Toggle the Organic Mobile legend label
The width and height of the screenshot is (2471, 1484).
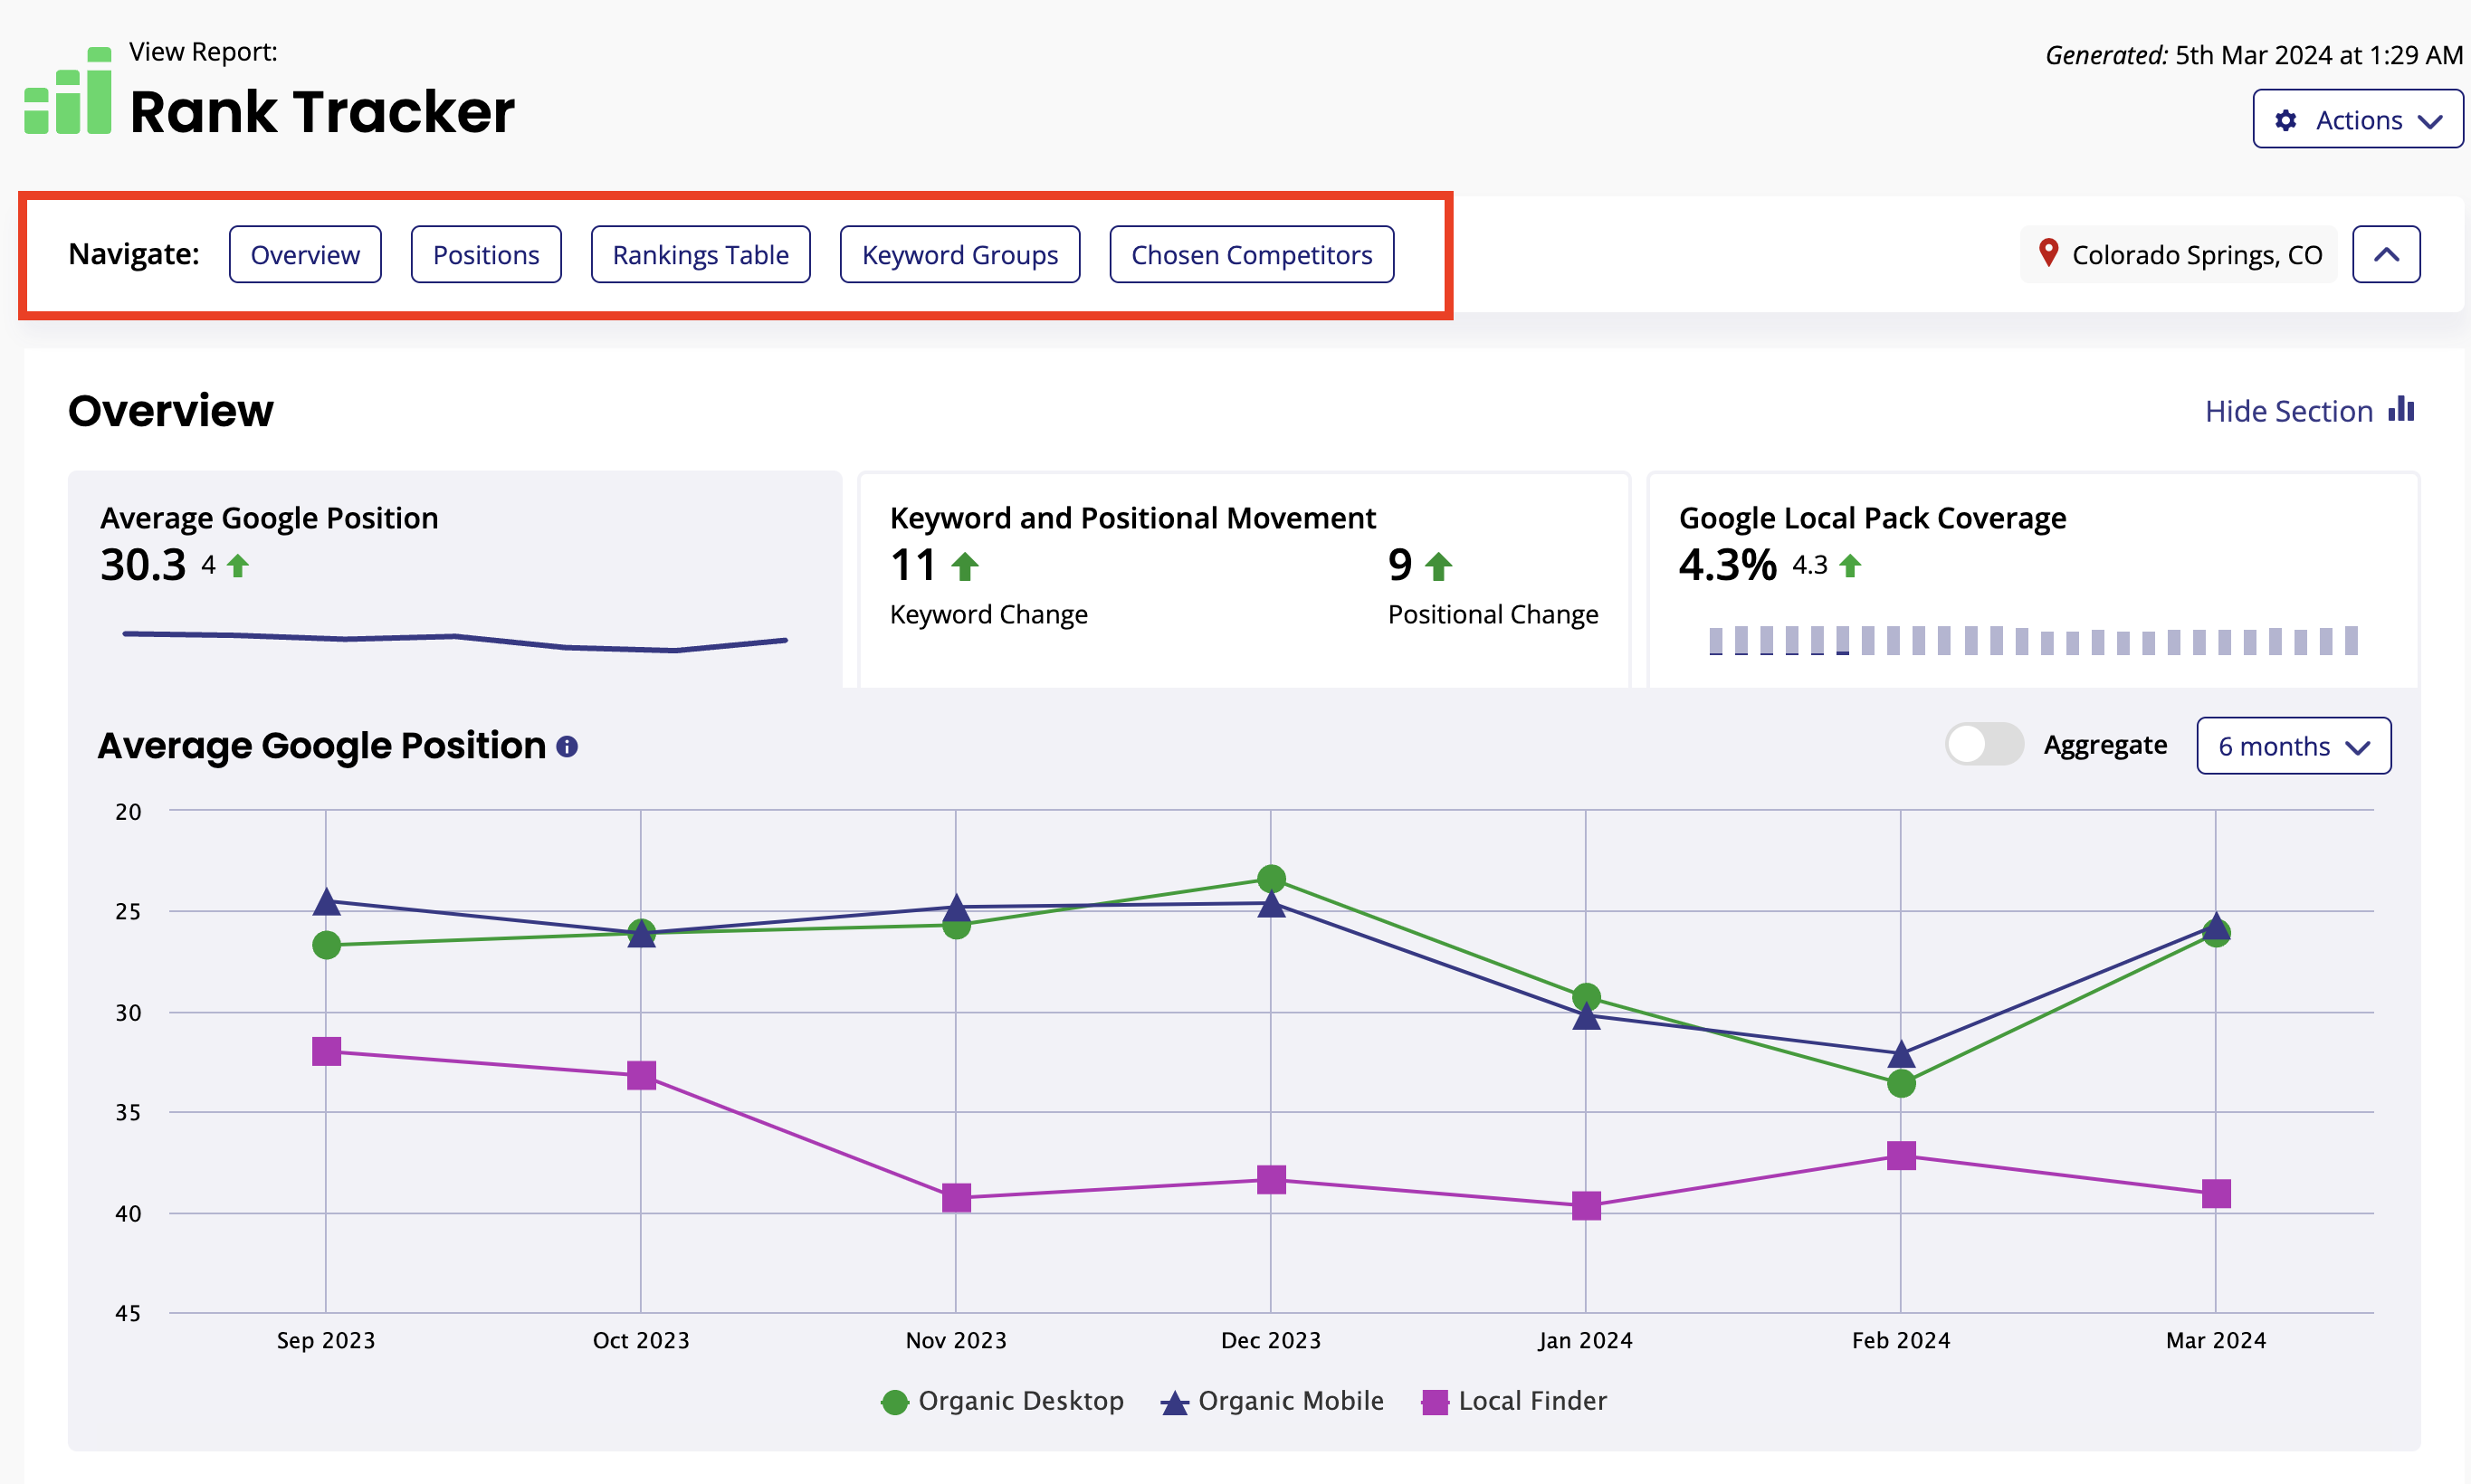(x=1290, y=1401)
